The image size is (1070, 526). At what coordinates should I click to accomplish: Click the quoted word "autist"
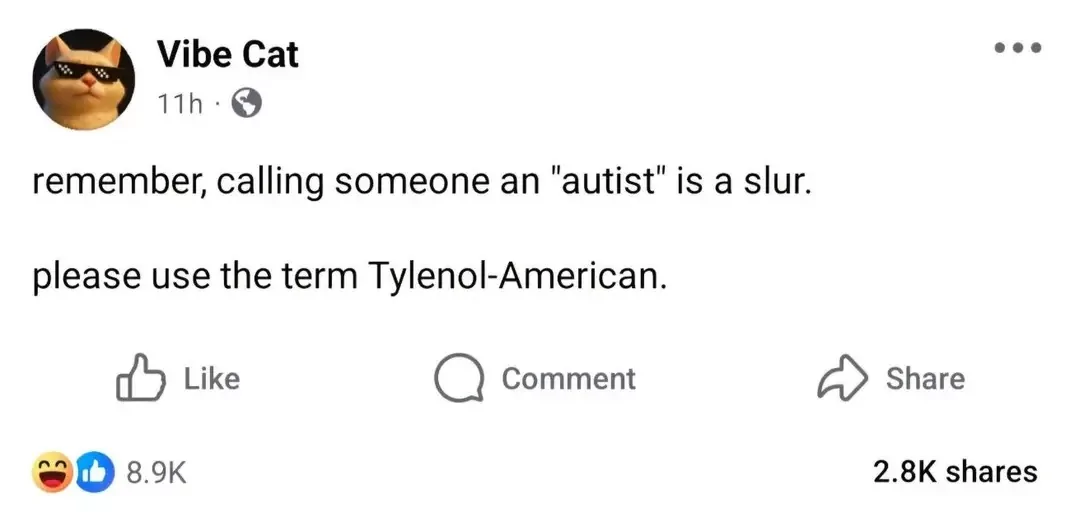(x=606, y=184)
